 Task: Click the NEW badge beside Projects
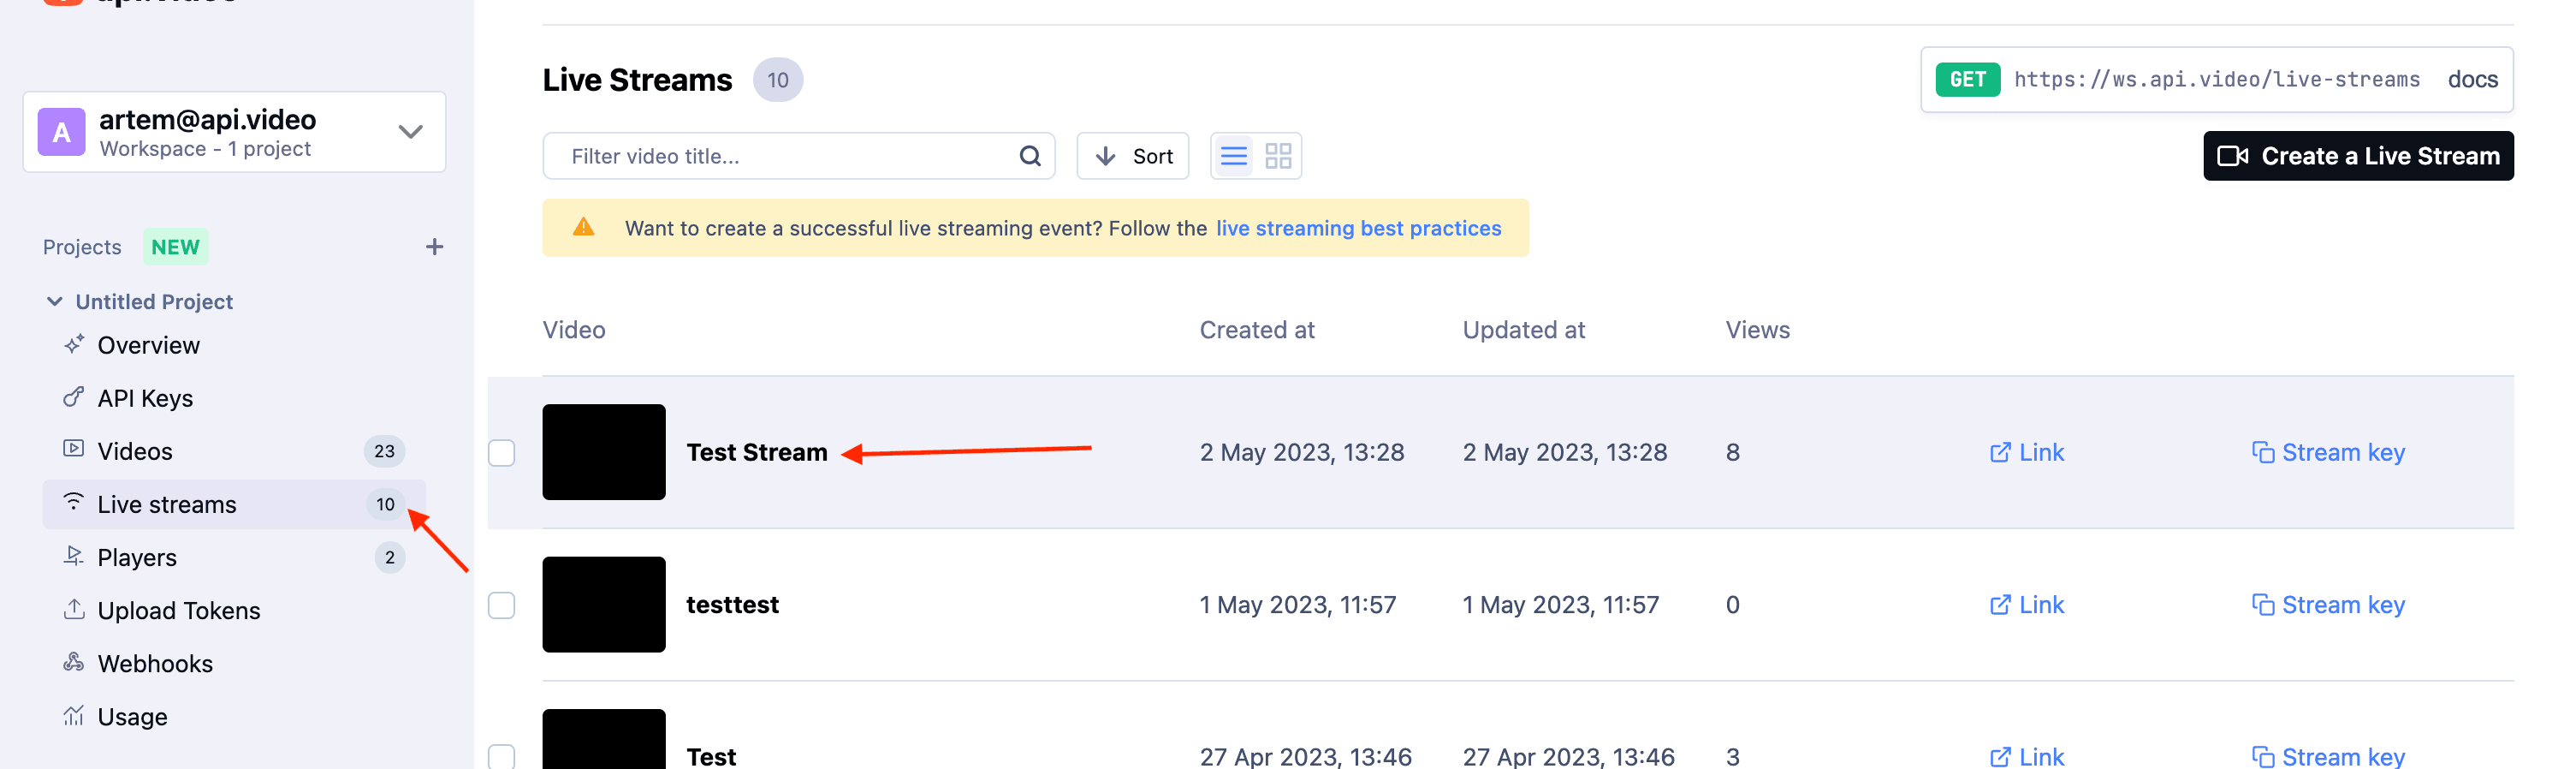click(x=175, y=246)
